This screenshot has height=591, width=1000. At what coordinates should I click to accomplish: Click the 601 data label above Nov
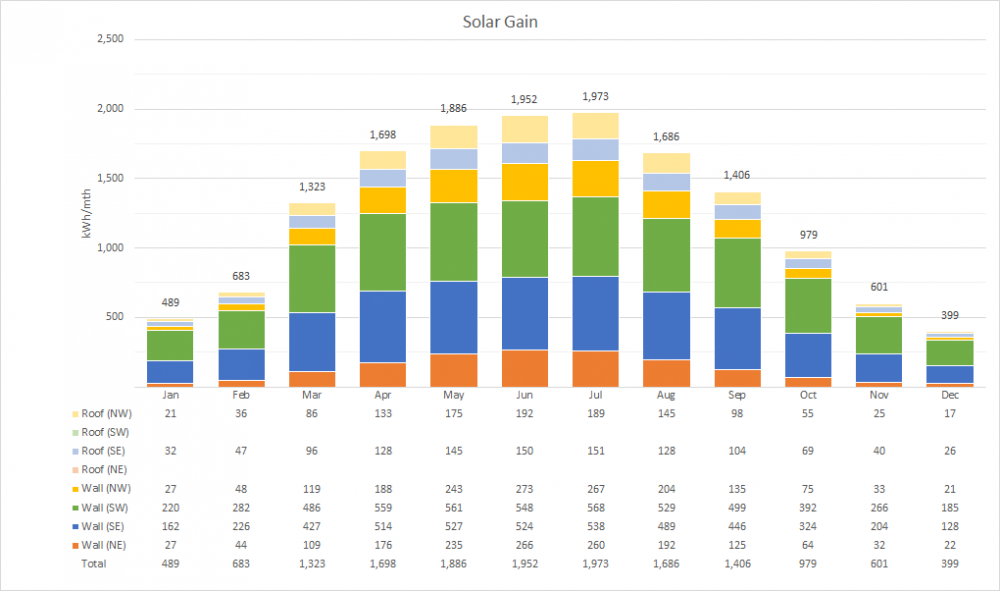[x=879, y=287]
